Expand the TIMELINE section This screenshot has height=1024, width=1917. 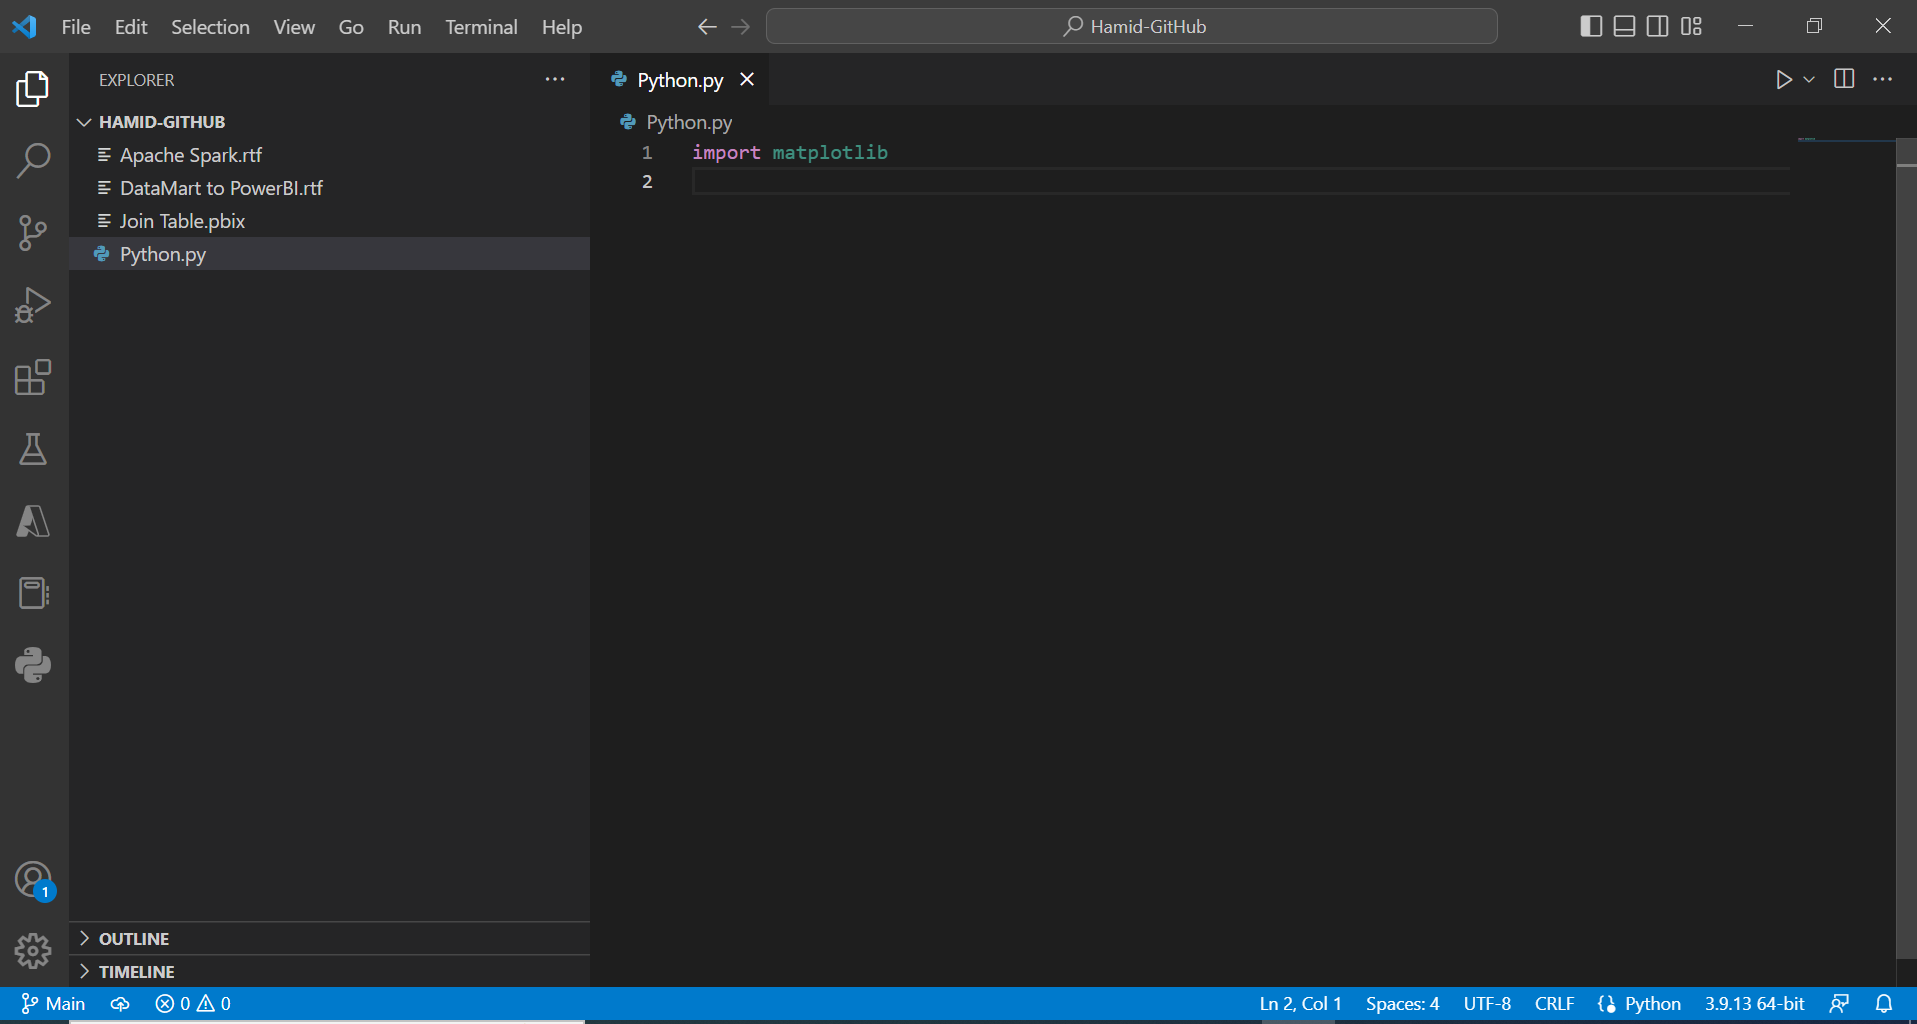click(x=330, y=971)
